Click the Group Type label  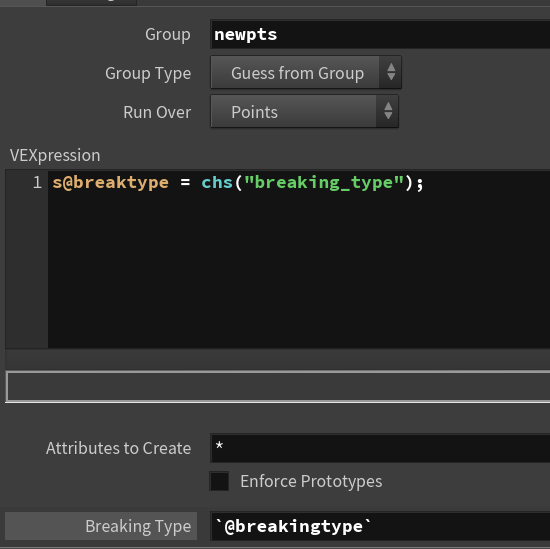(x=148, y=74)
